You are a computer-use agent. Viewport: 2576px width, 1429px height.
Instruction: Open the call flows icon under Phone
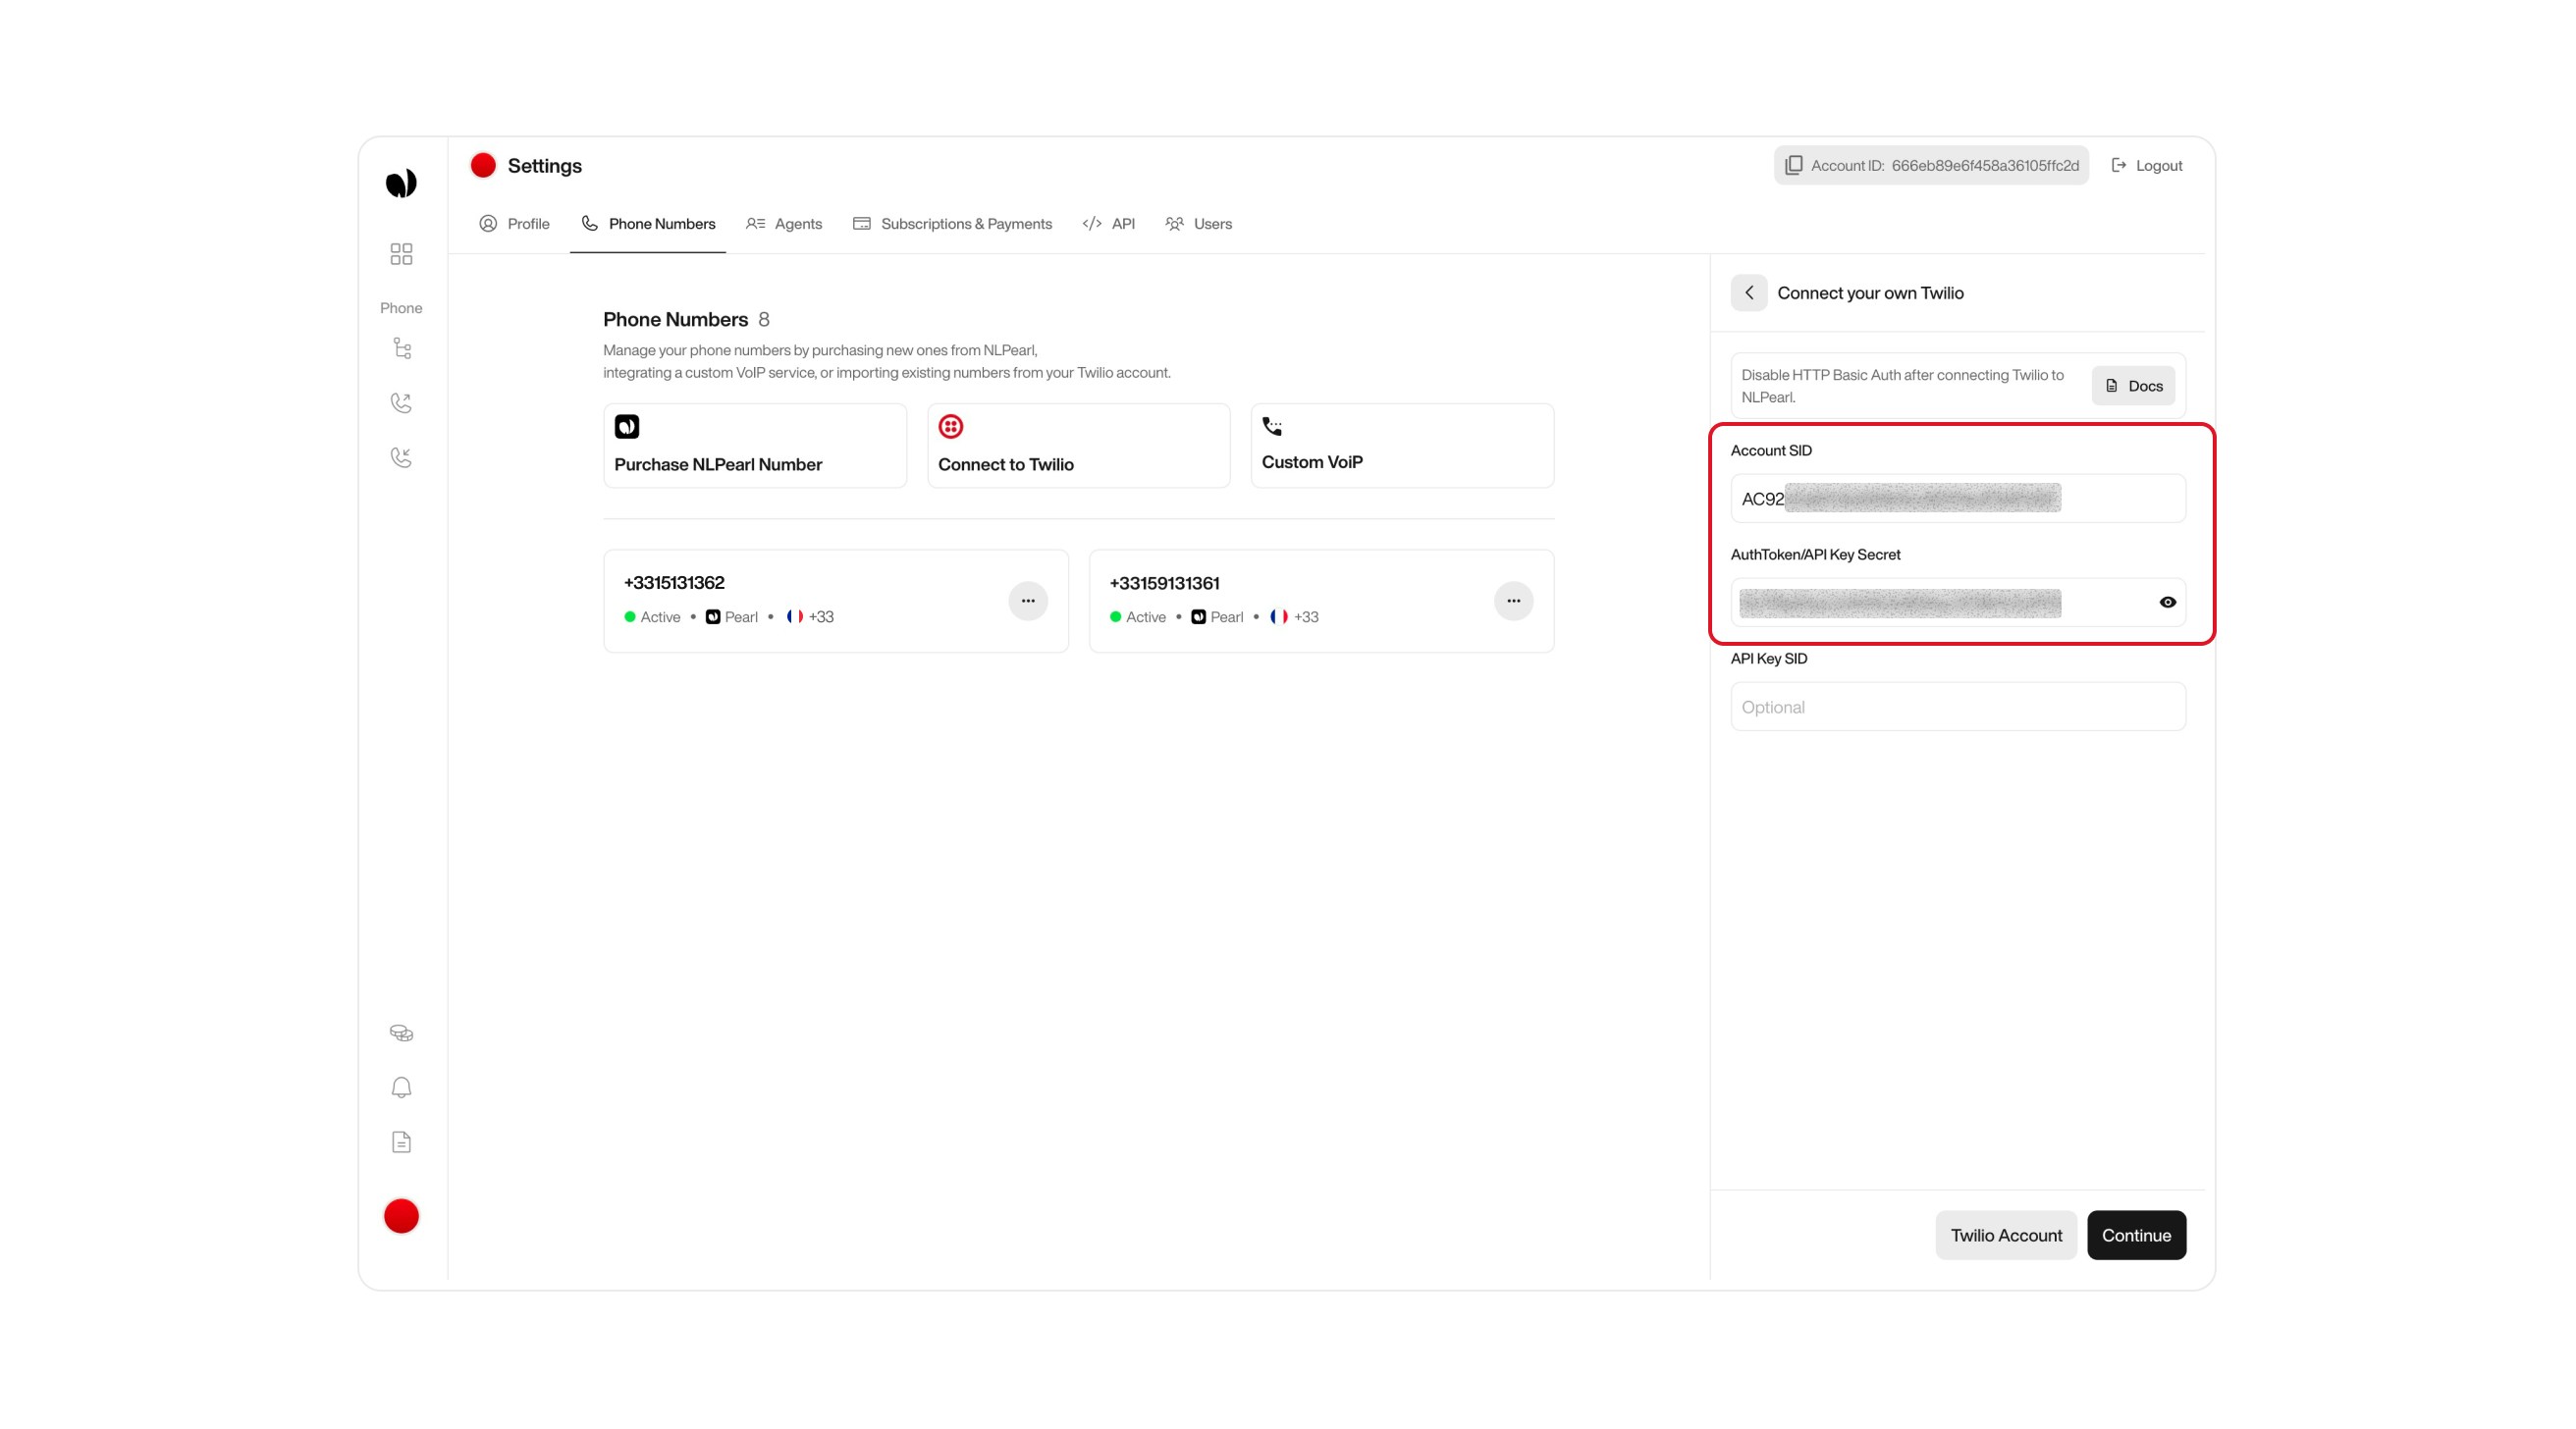click(401, 347)
